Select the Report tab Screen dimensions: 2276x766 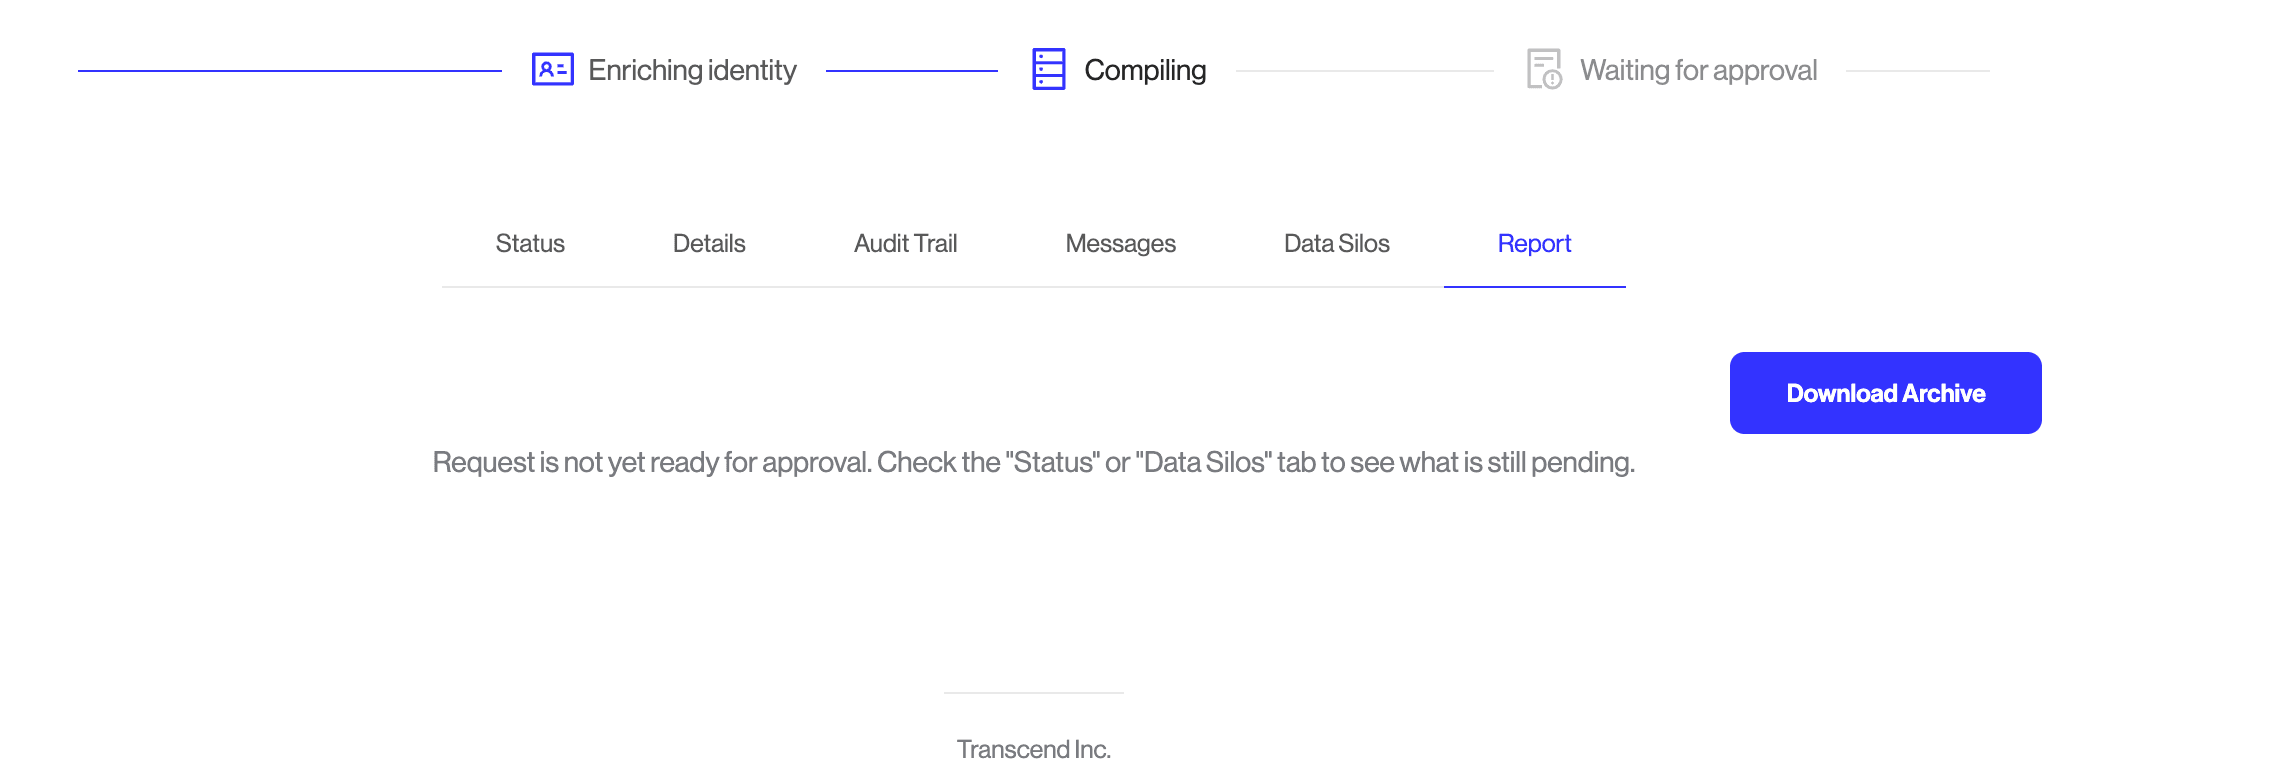click(x=1534, y=244)
